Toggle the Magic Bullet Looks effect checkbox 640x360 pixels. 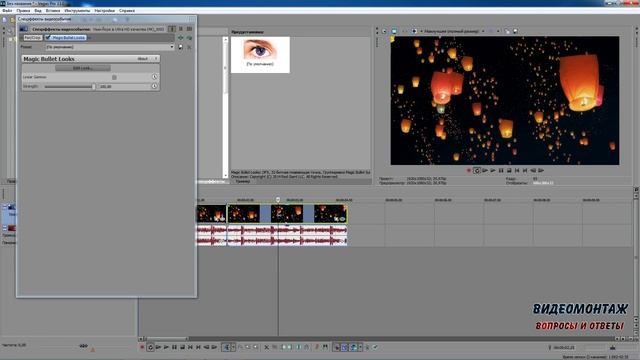pos(48,38)
